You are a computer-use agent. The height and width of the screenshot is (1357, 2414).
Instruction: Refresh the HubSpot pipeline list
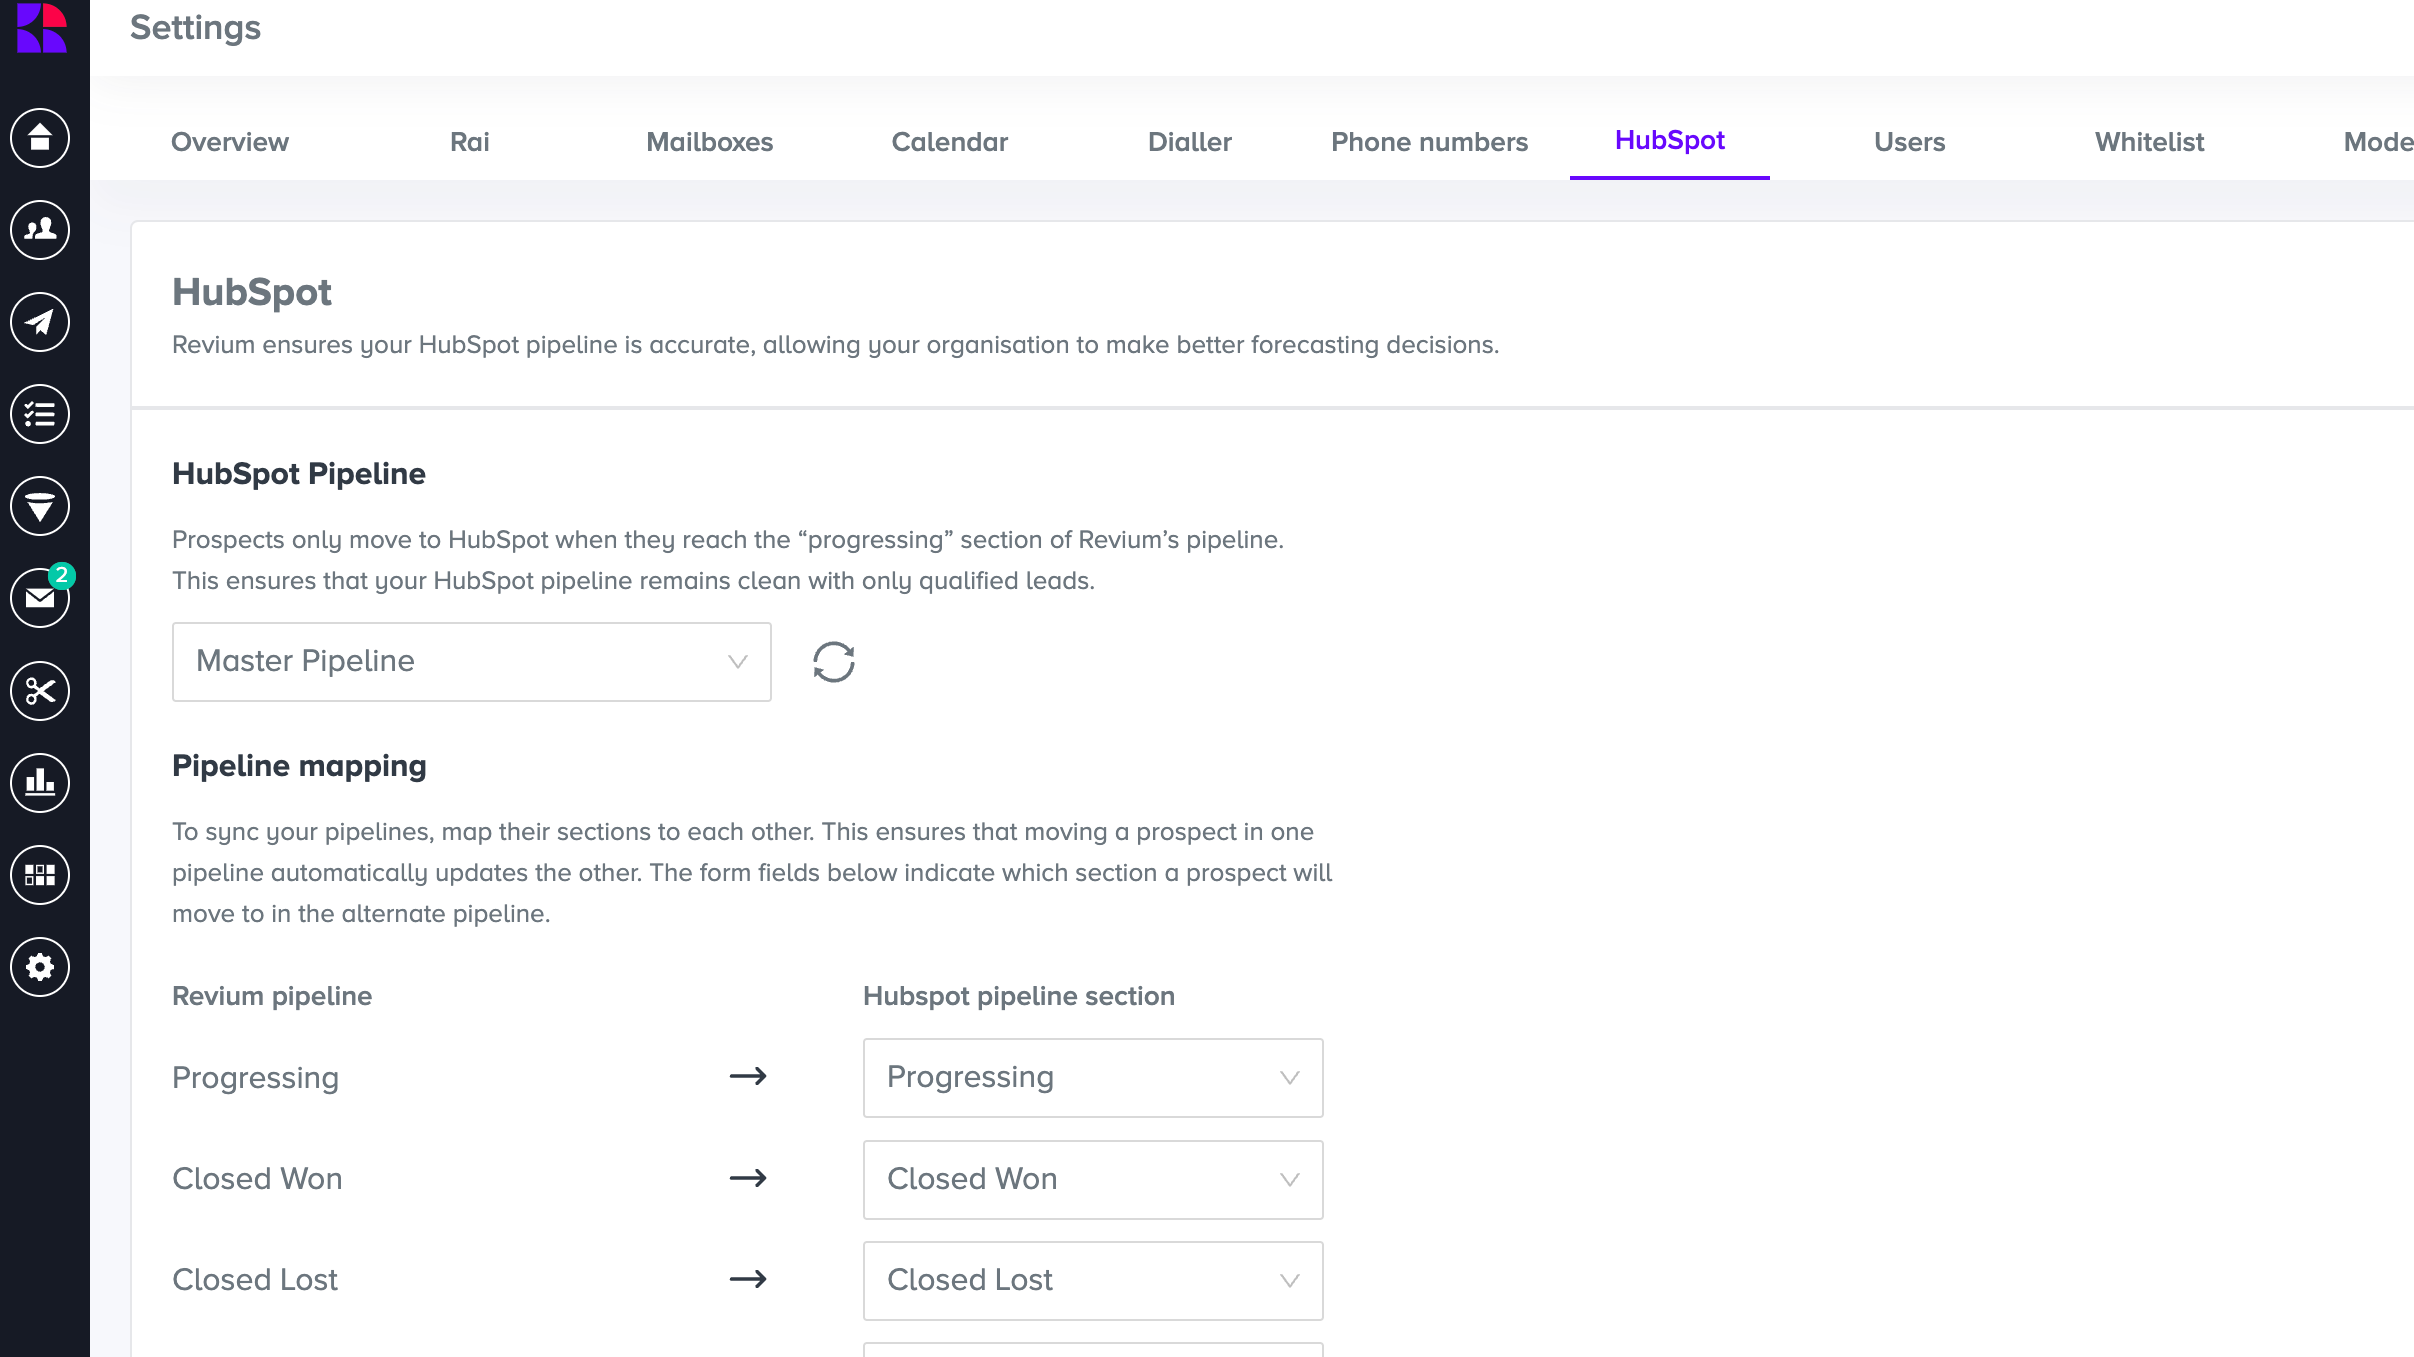click(833, 662)
